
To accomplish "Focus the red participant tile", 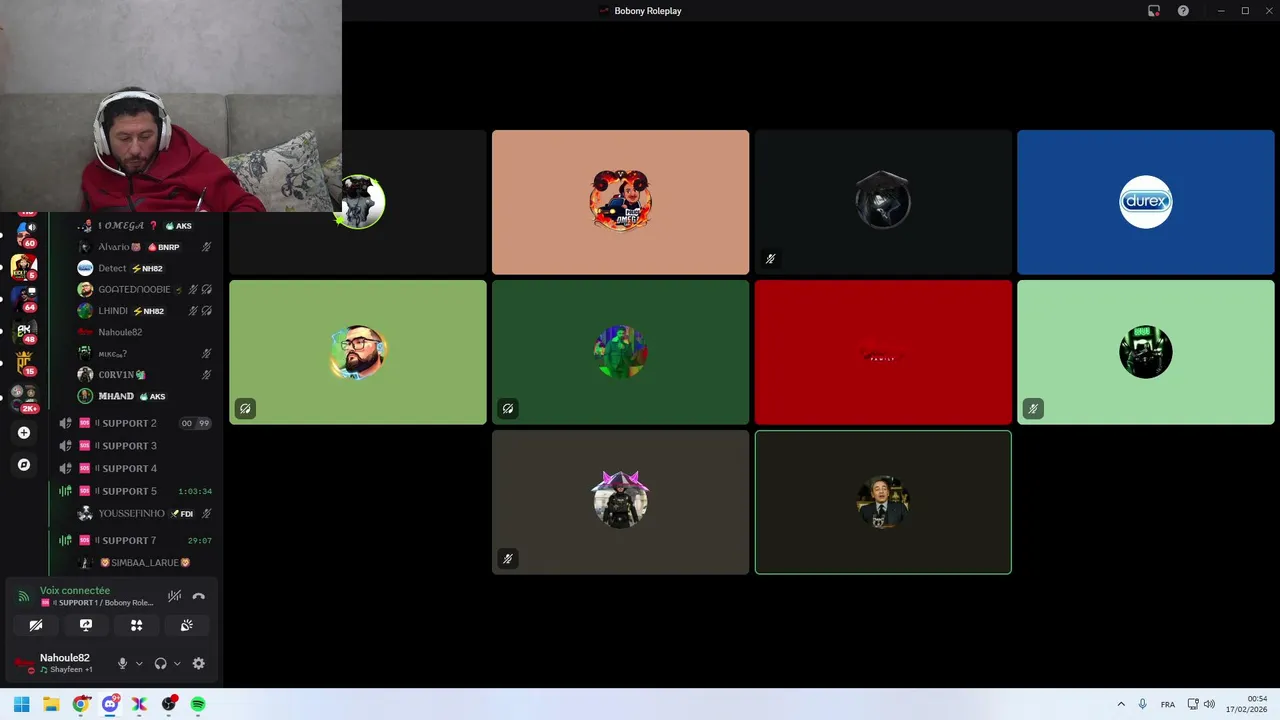I will pos(883,352).
